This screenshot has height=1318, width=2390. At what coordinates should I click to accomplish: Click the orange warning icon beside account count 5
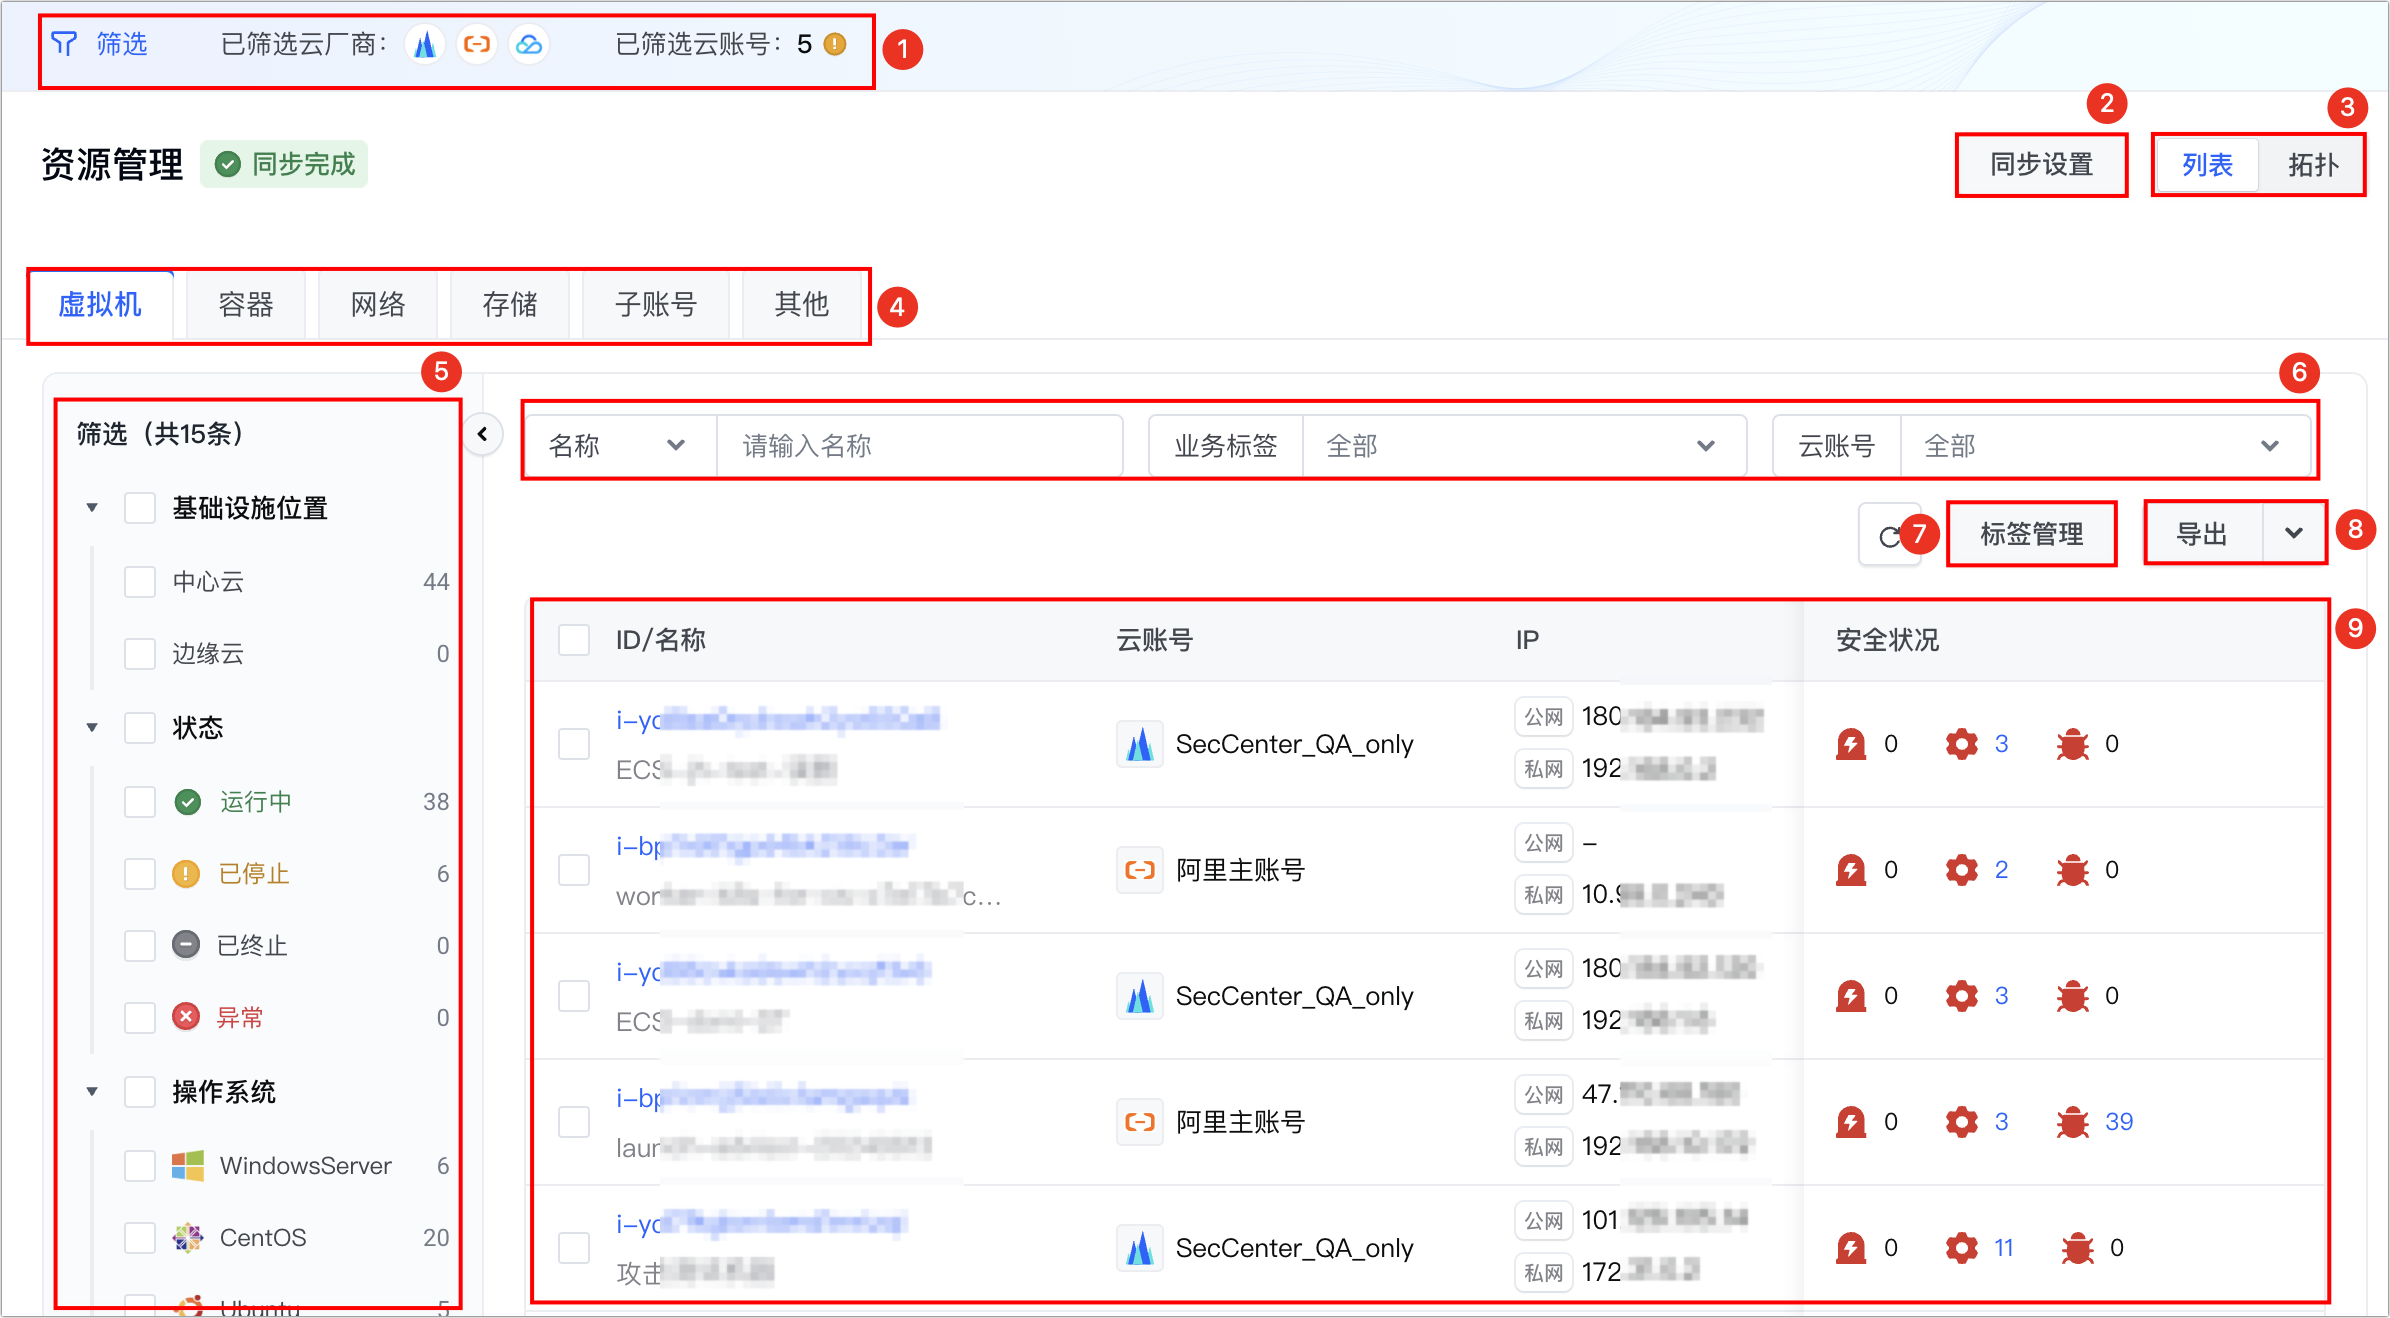(x=835, y=44)
